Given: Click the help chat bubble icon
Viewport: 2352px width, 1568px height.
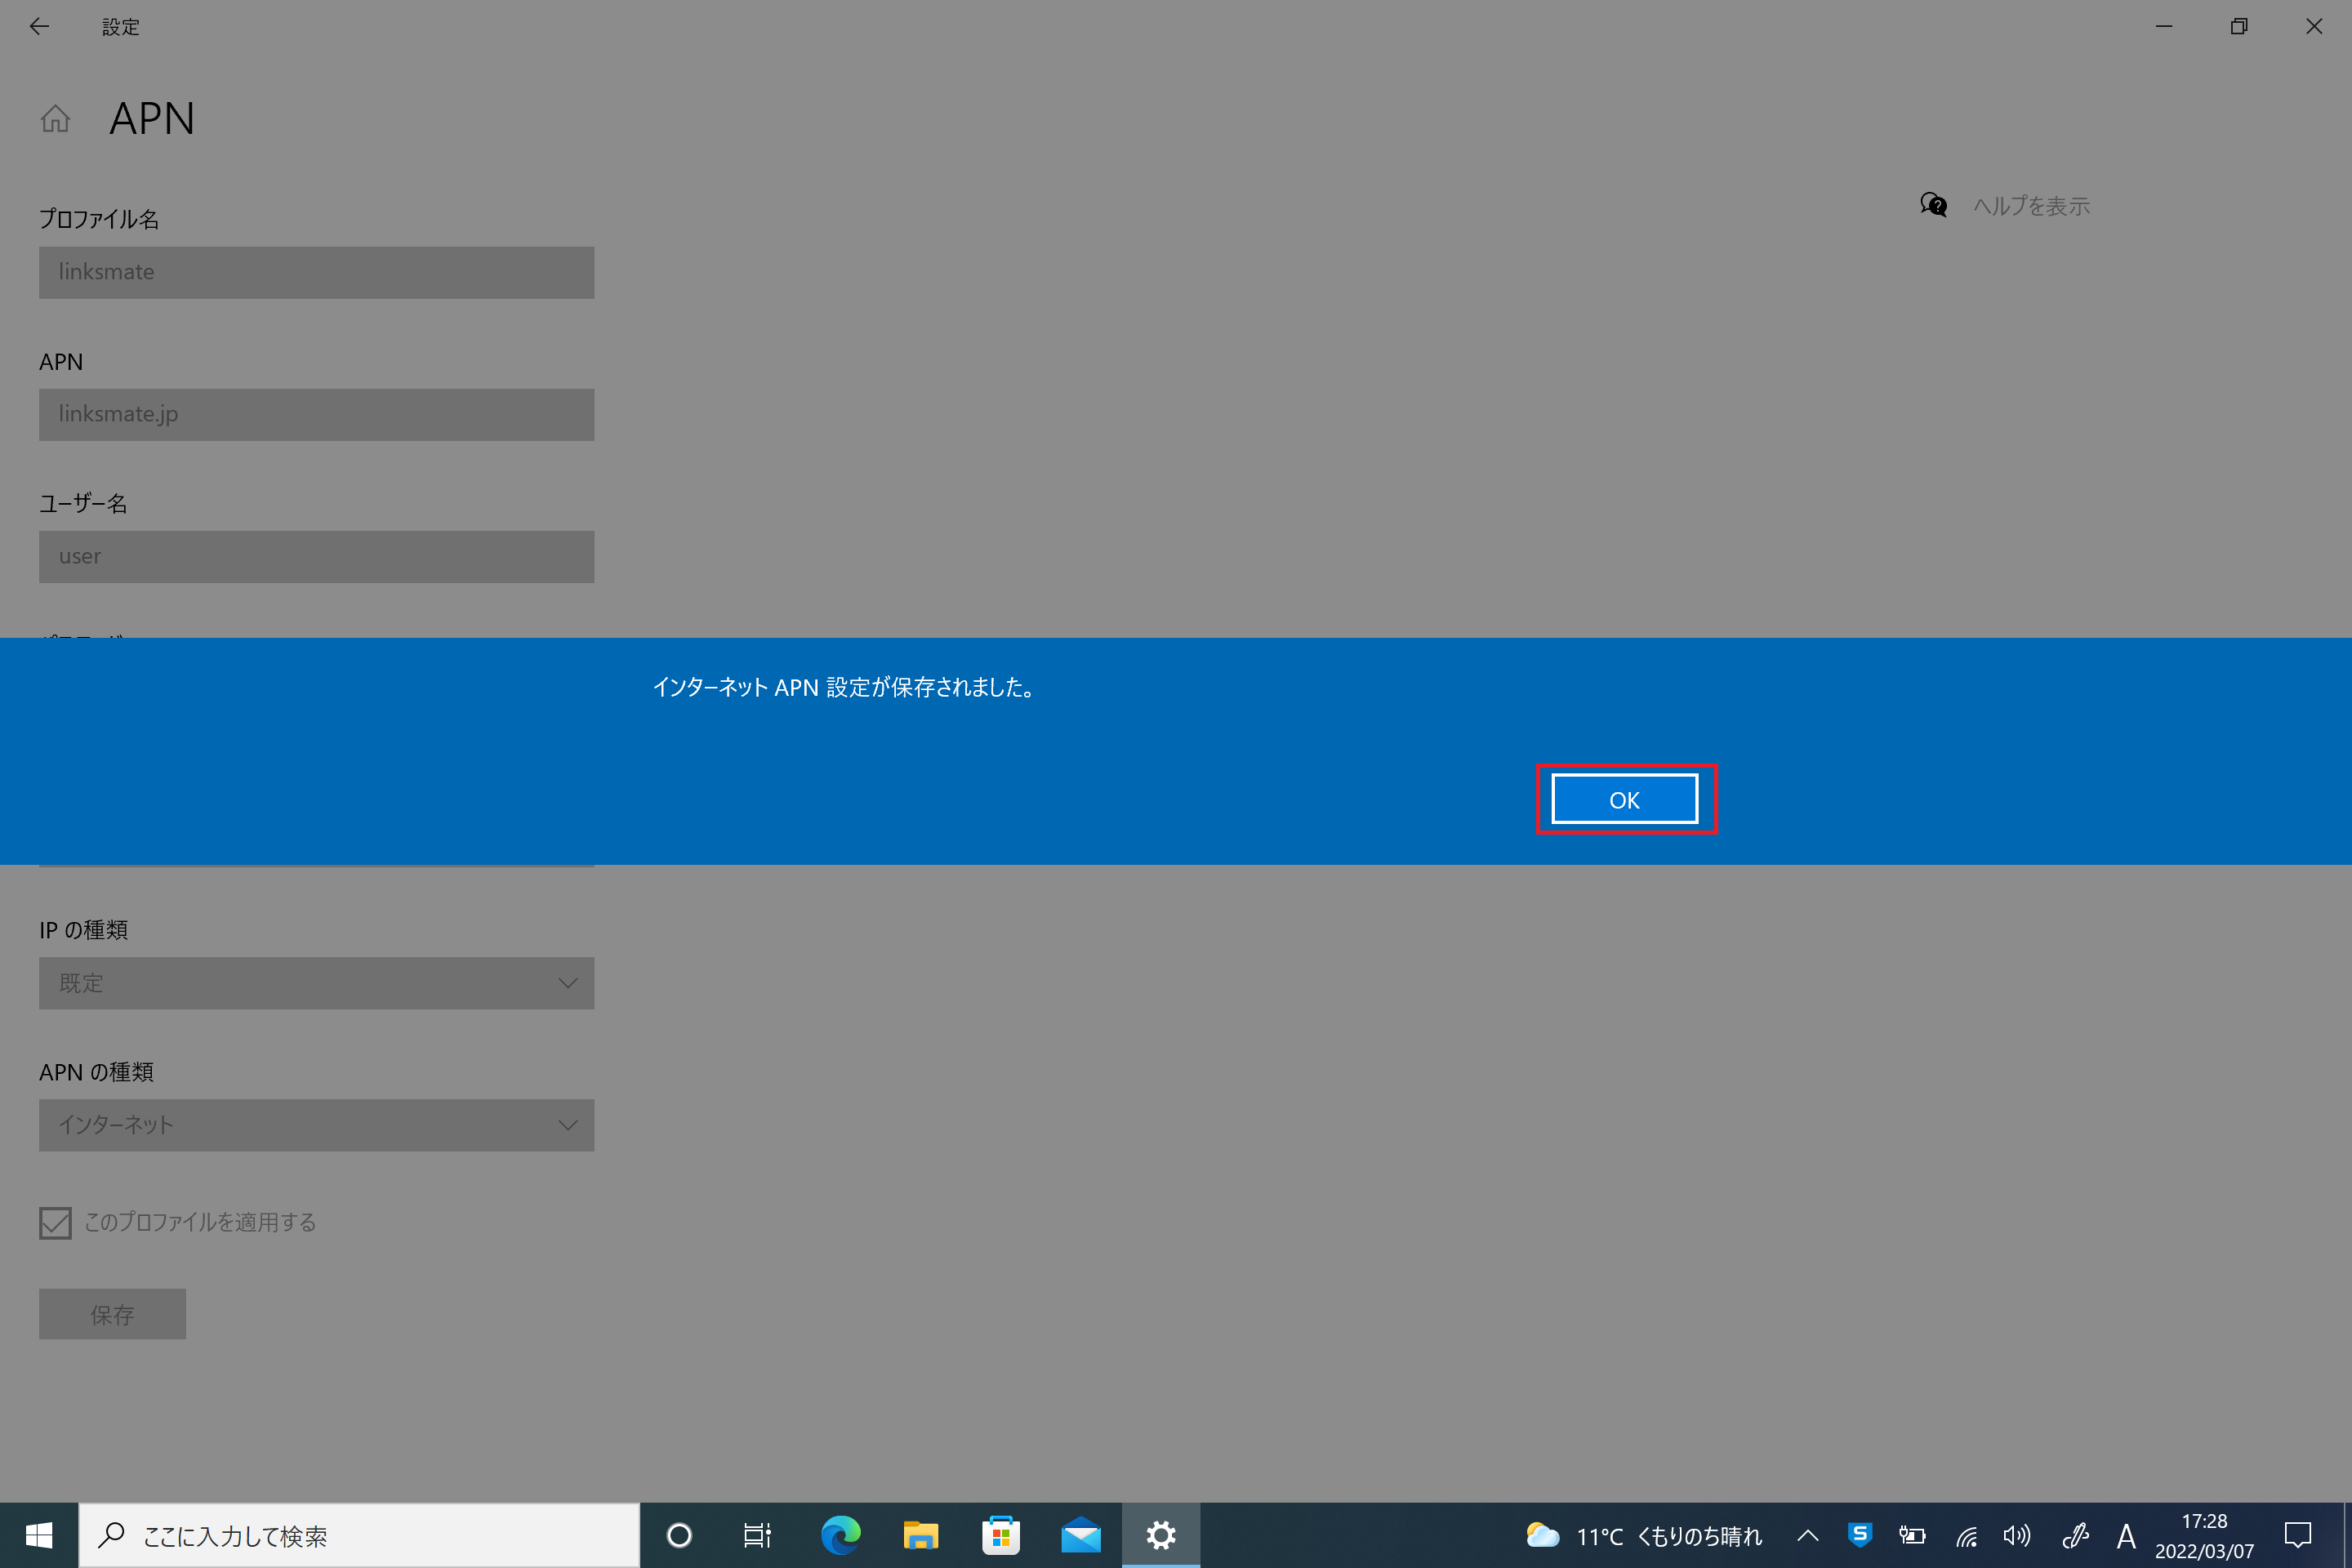Looking at the screenshot, I should coord(1933,205).
